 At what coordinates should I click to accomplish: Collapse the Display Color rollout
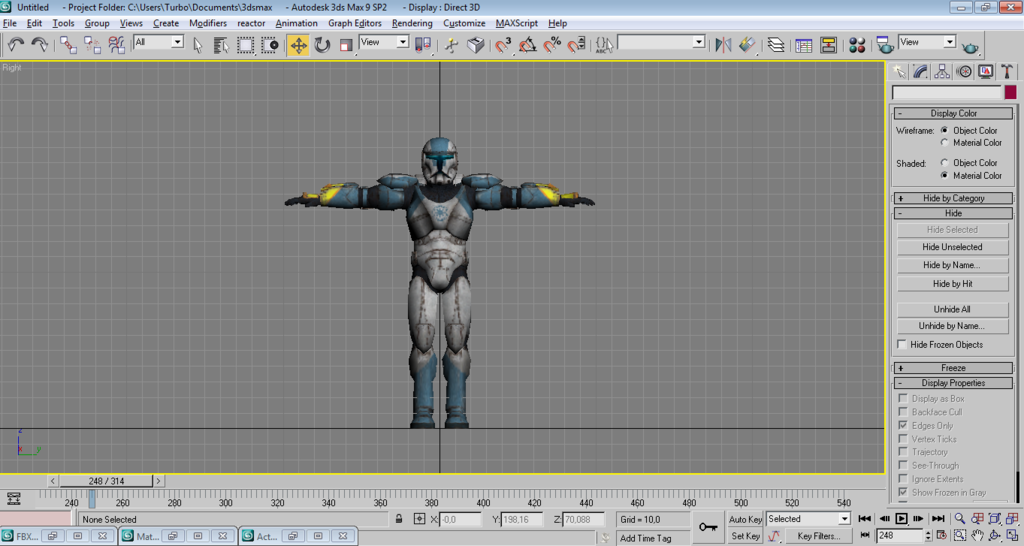point(953,113)
